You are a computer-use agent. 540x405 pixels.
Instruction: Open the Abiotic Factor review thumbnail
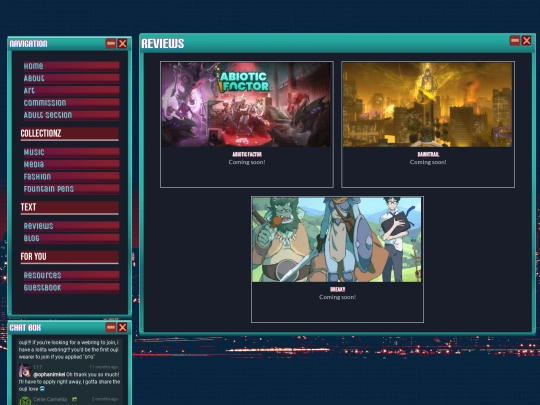pos(247,105)
